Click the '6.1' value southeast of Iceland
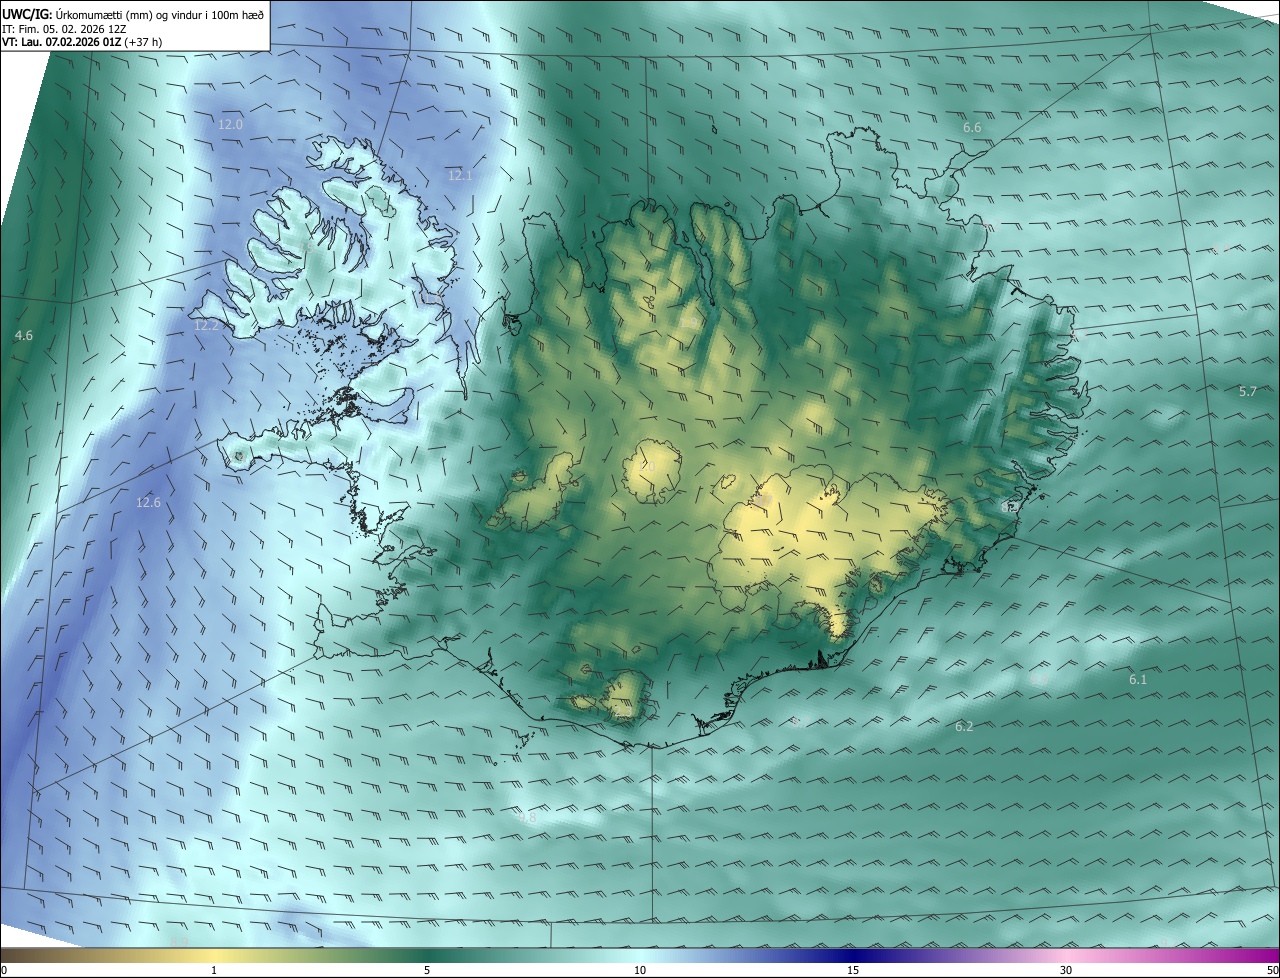This screenshot has height=978, width=1280. [1138, 680]
